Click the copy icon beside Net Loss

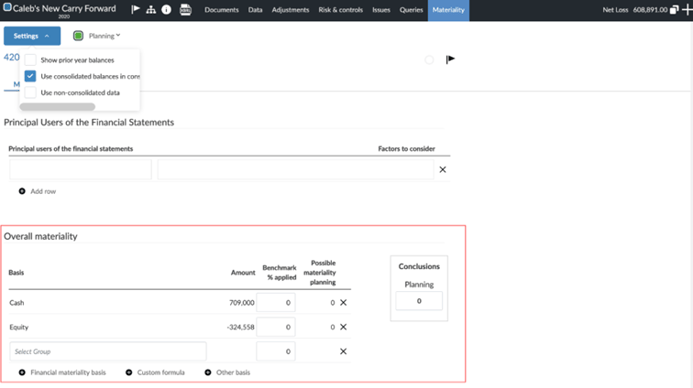tap(674, 9)
